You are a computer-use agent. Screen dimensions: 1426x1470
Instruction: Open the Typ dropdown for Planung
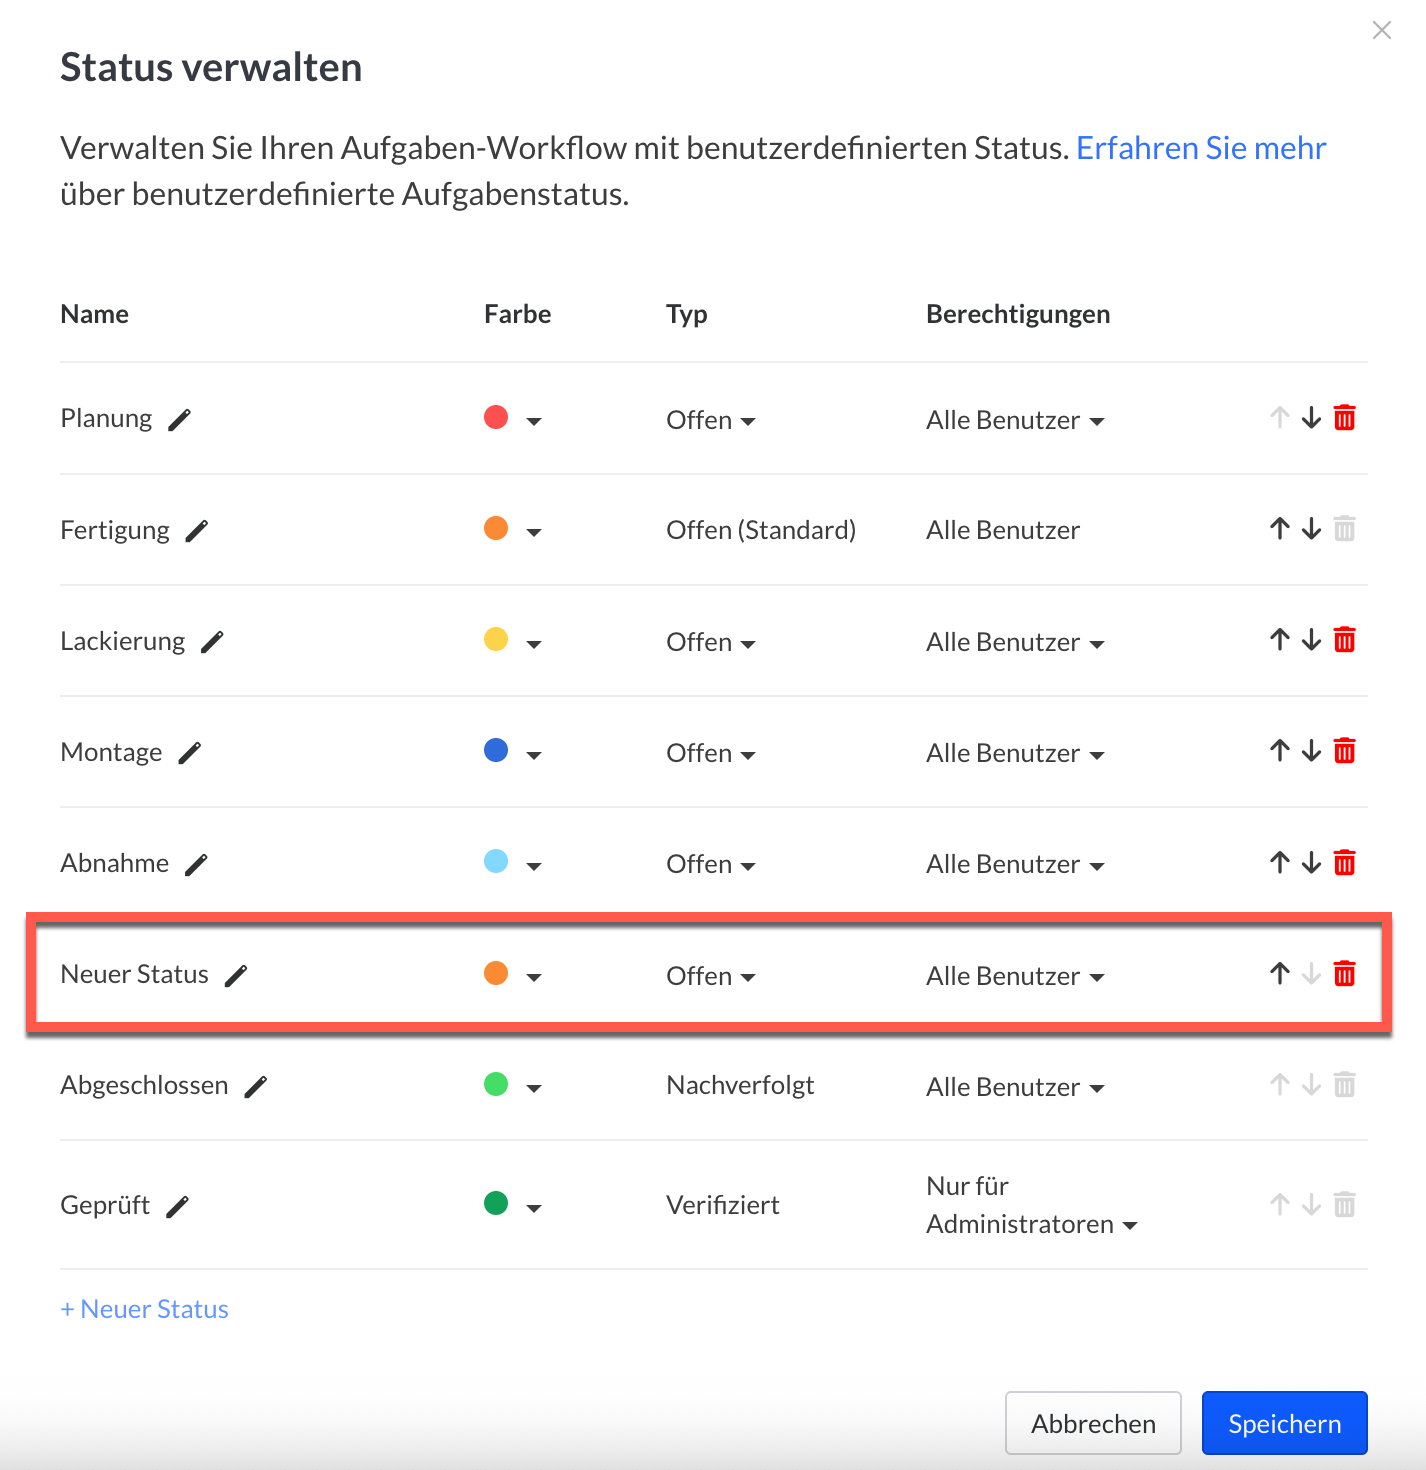click(711, 421)
